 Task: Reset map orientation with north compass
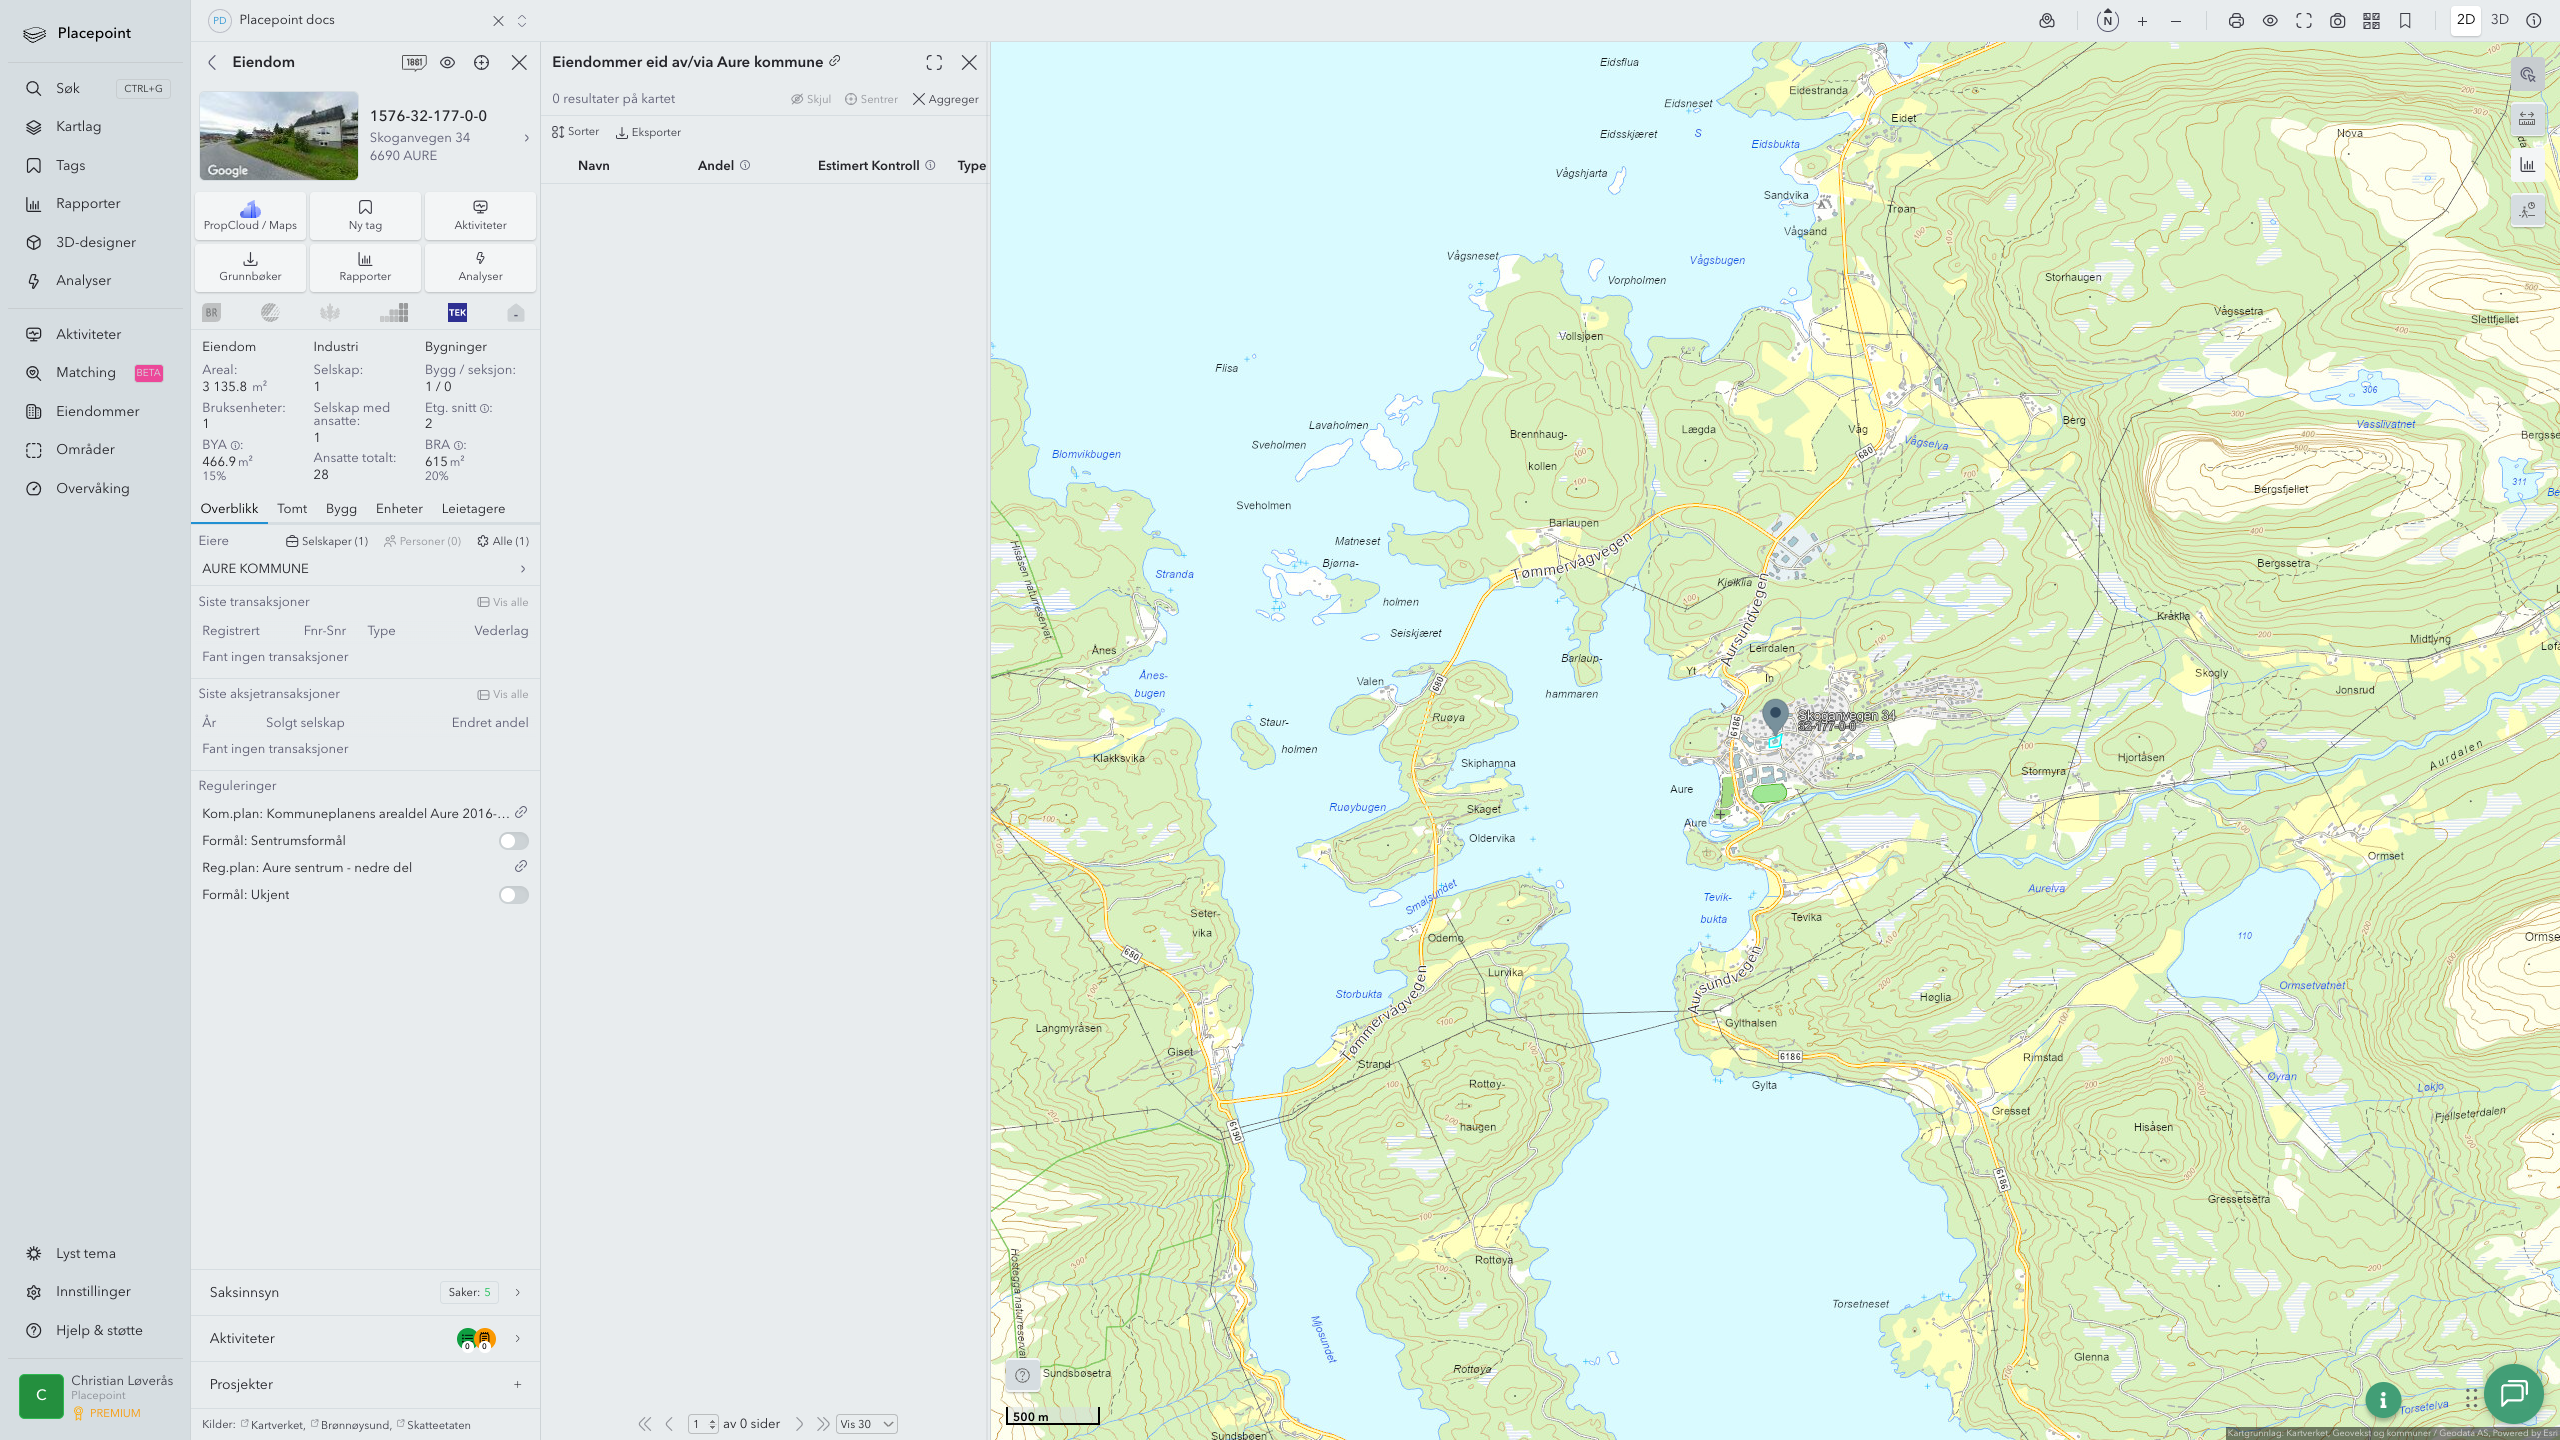pyautogui.click(x=2107, y=20)
